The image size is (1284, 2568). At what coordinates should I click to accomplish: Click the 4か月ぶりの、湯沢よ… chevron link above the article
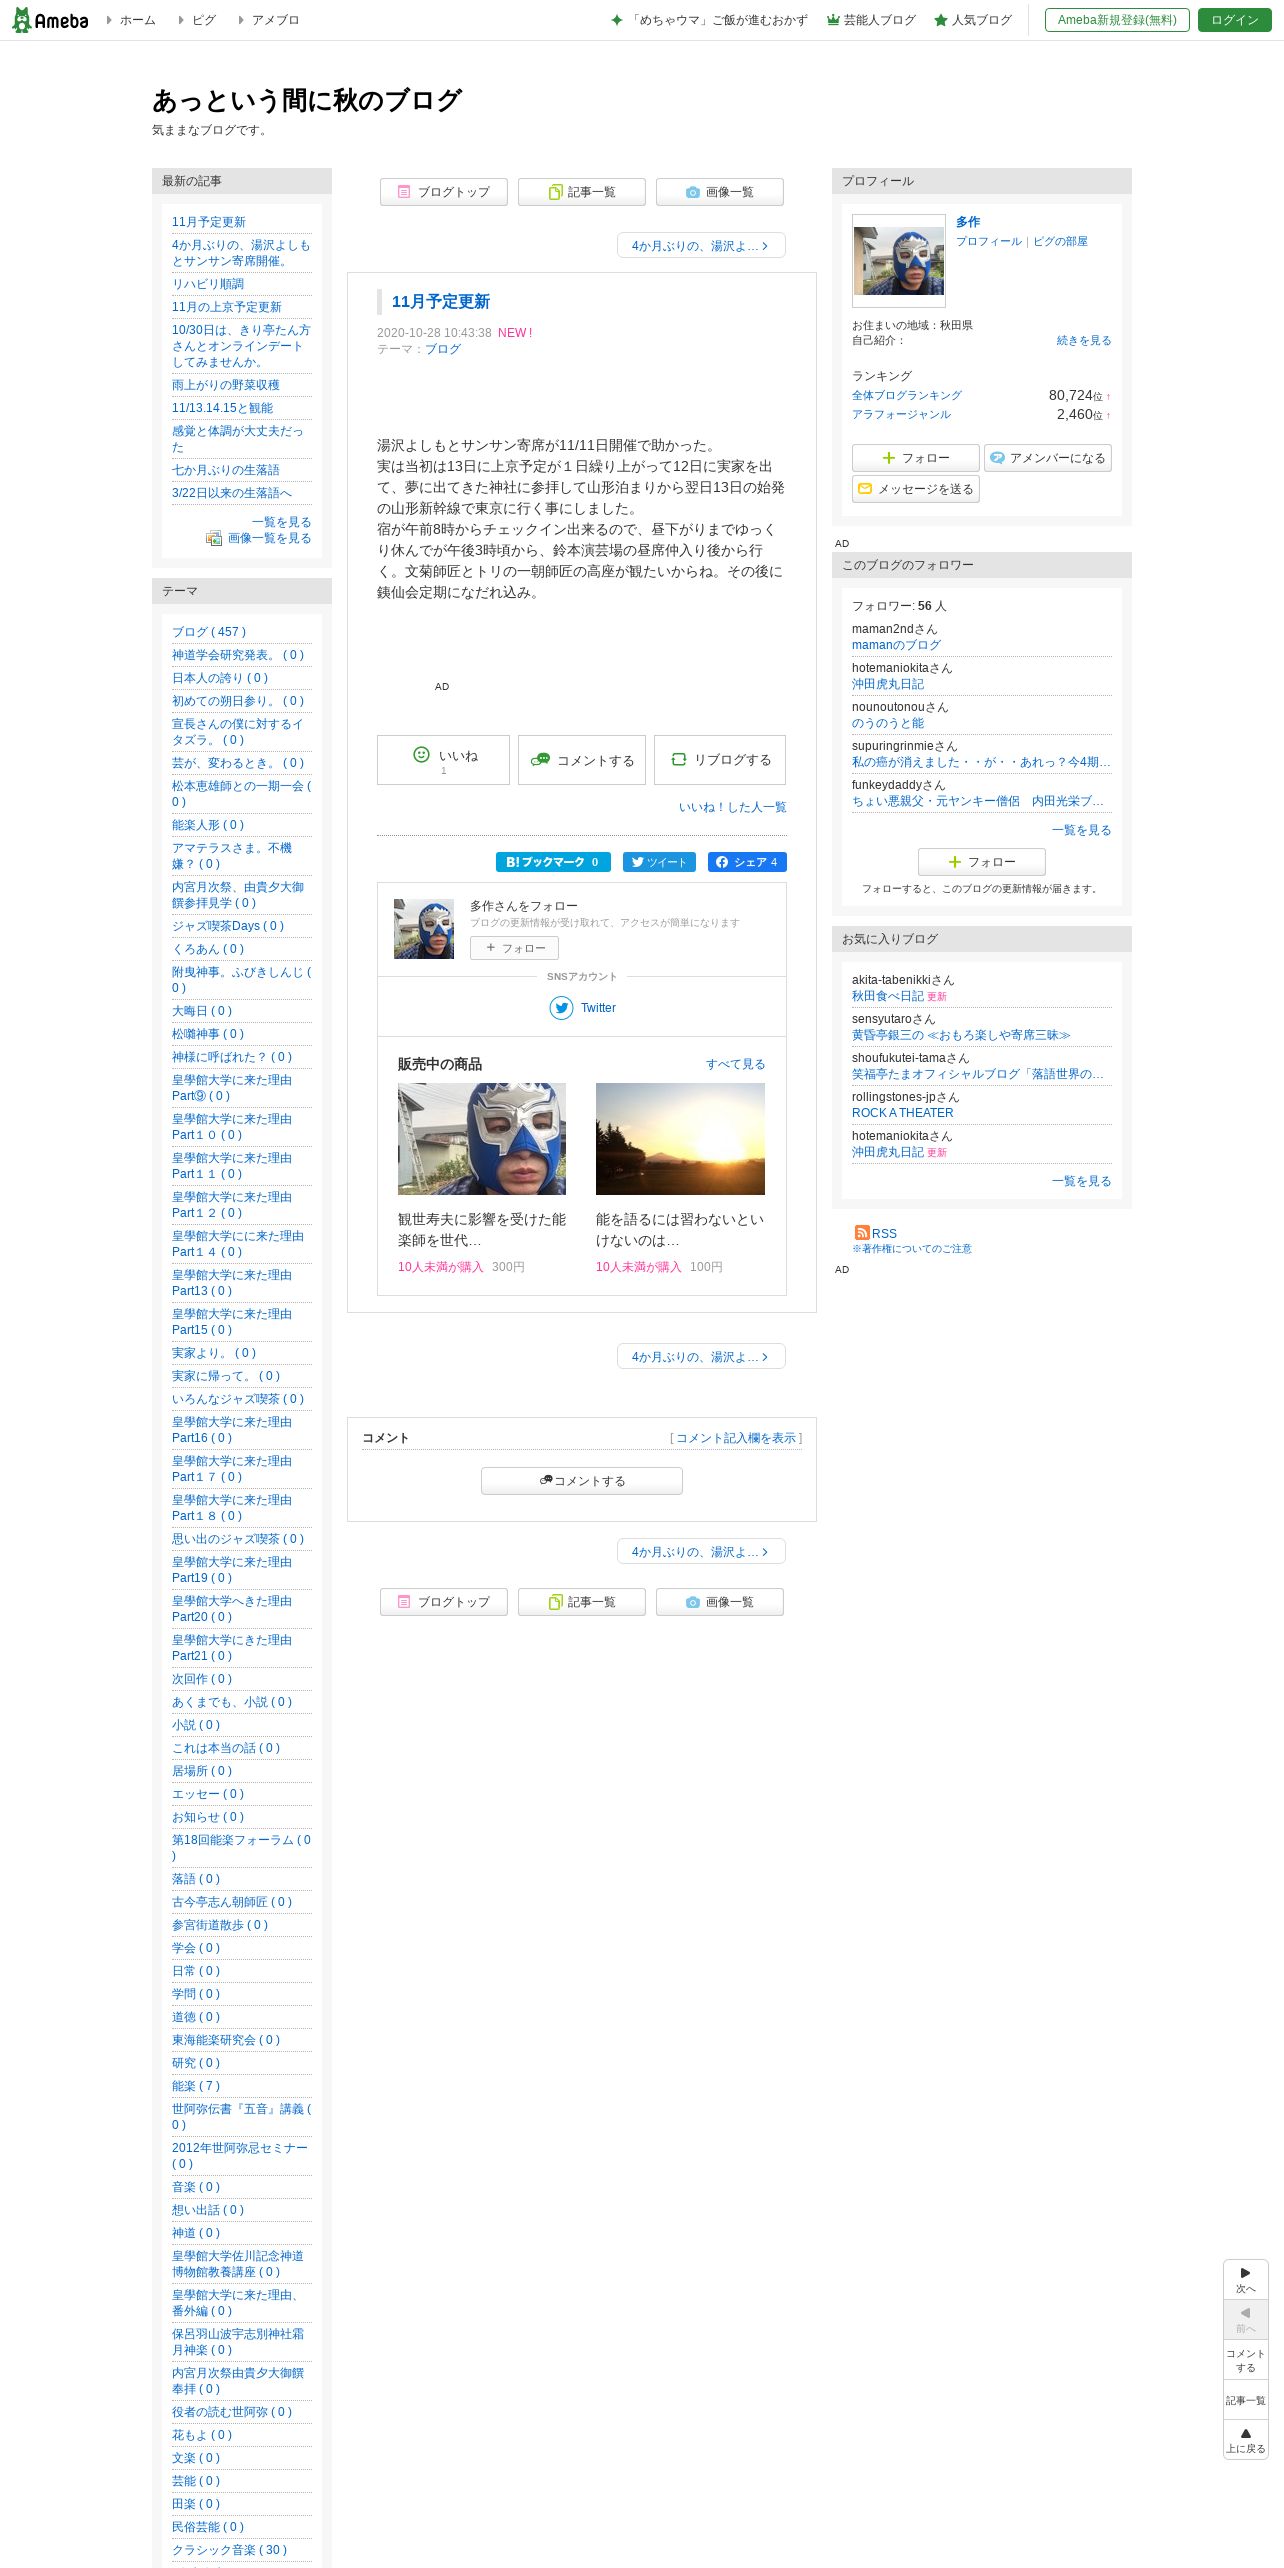point(701,246)
